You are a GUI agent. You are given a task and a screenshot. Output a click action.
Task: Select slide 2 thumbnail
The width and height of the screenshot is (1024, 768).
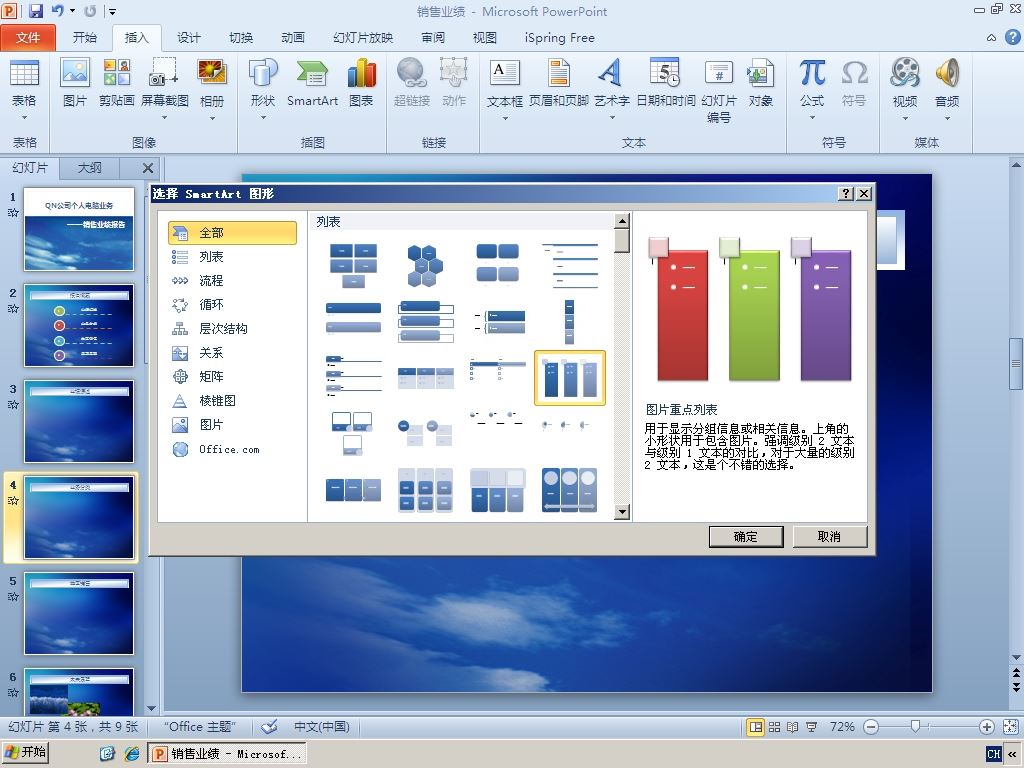pyautogui.click(x=79, y=325)
